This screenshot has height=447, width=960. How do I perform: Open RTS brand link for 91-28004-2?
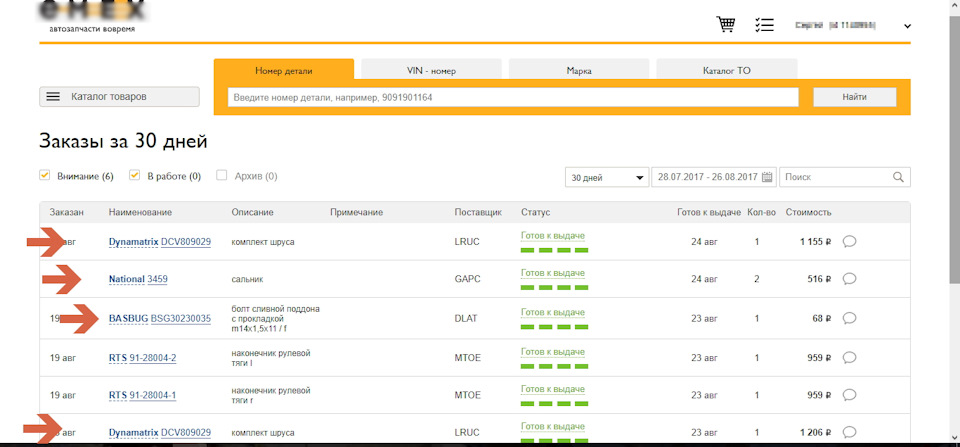click(118, 358)
